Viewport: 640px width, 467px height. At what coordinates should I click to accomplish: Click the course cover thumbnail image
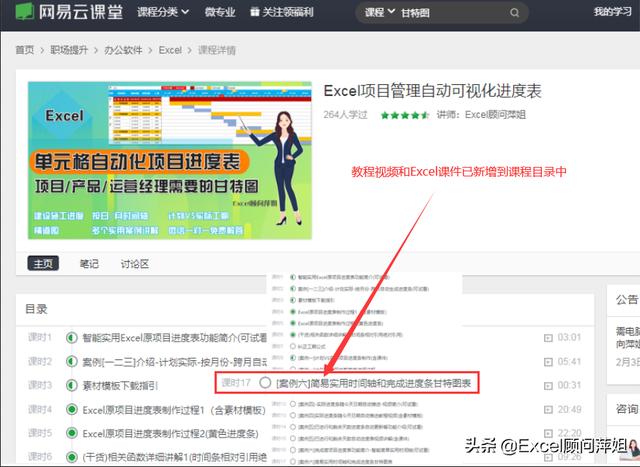click(x=170, y=160)
